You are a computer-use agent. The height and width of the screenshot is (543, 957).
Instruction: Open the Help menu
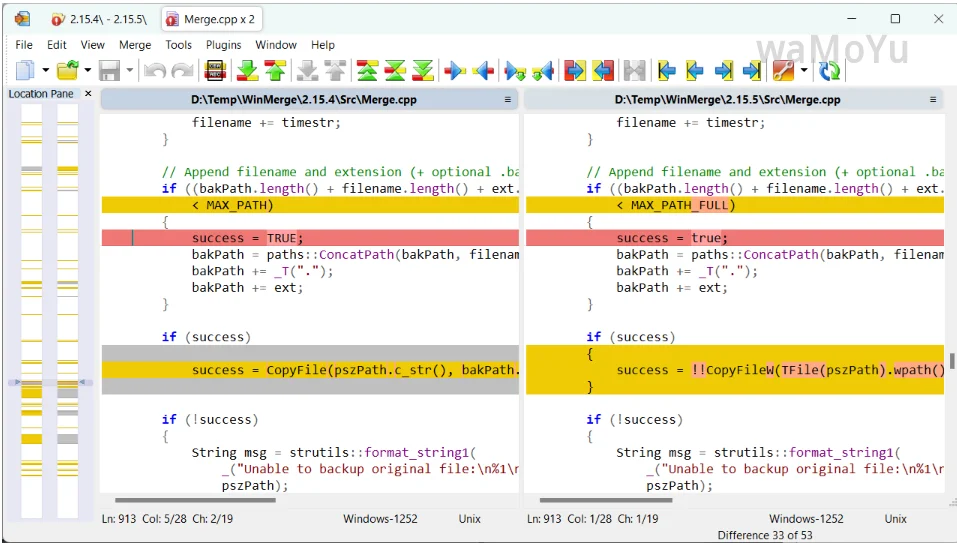coord(323,45)
